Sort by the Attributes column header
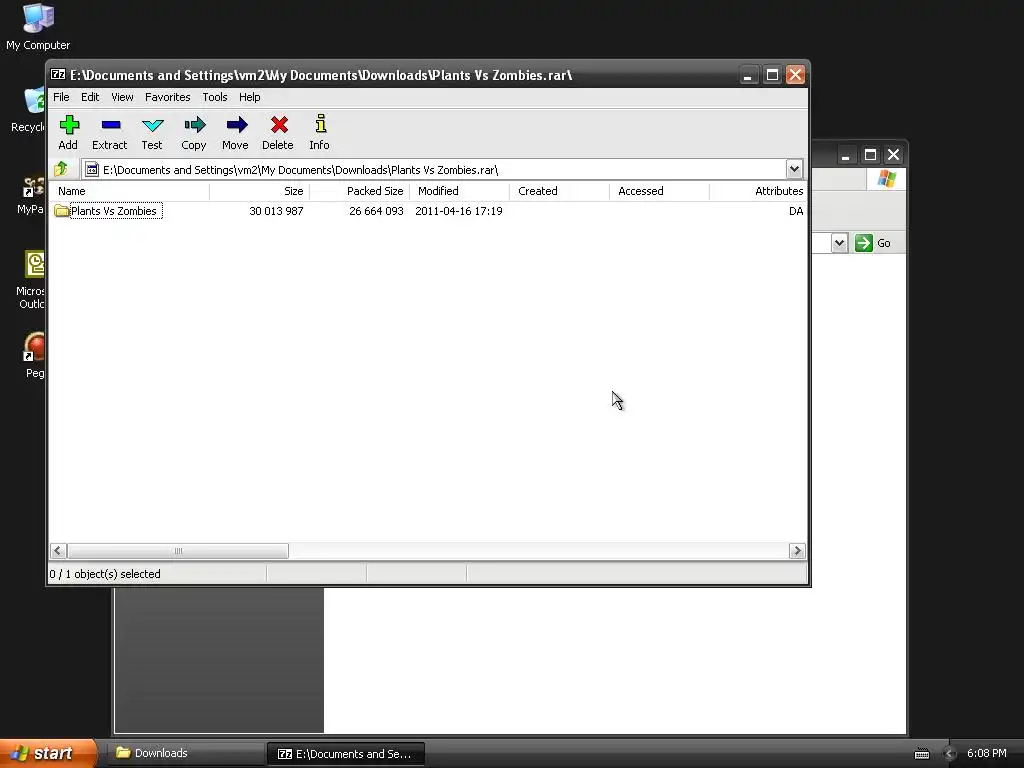The image size is (1024, 768). click(758, 191)
